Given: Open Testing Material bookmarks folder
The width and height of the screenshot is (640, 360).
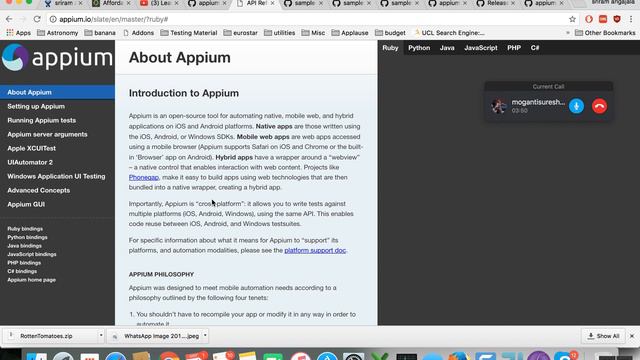Looking at the screenshot, I should (189, 33).
